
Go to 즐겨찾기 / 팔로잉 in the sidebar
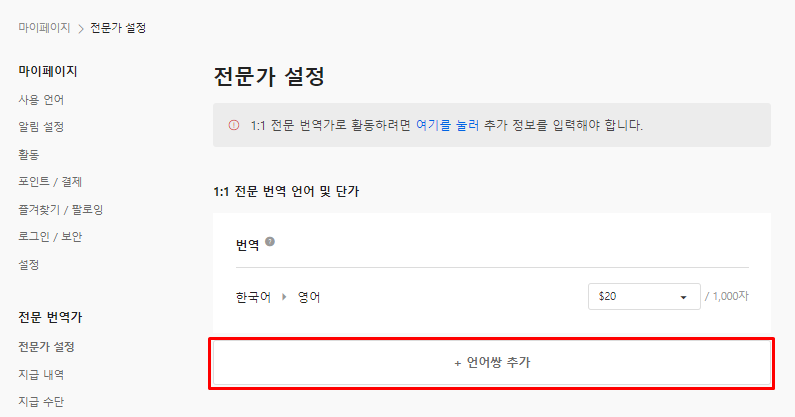(61, 209)
